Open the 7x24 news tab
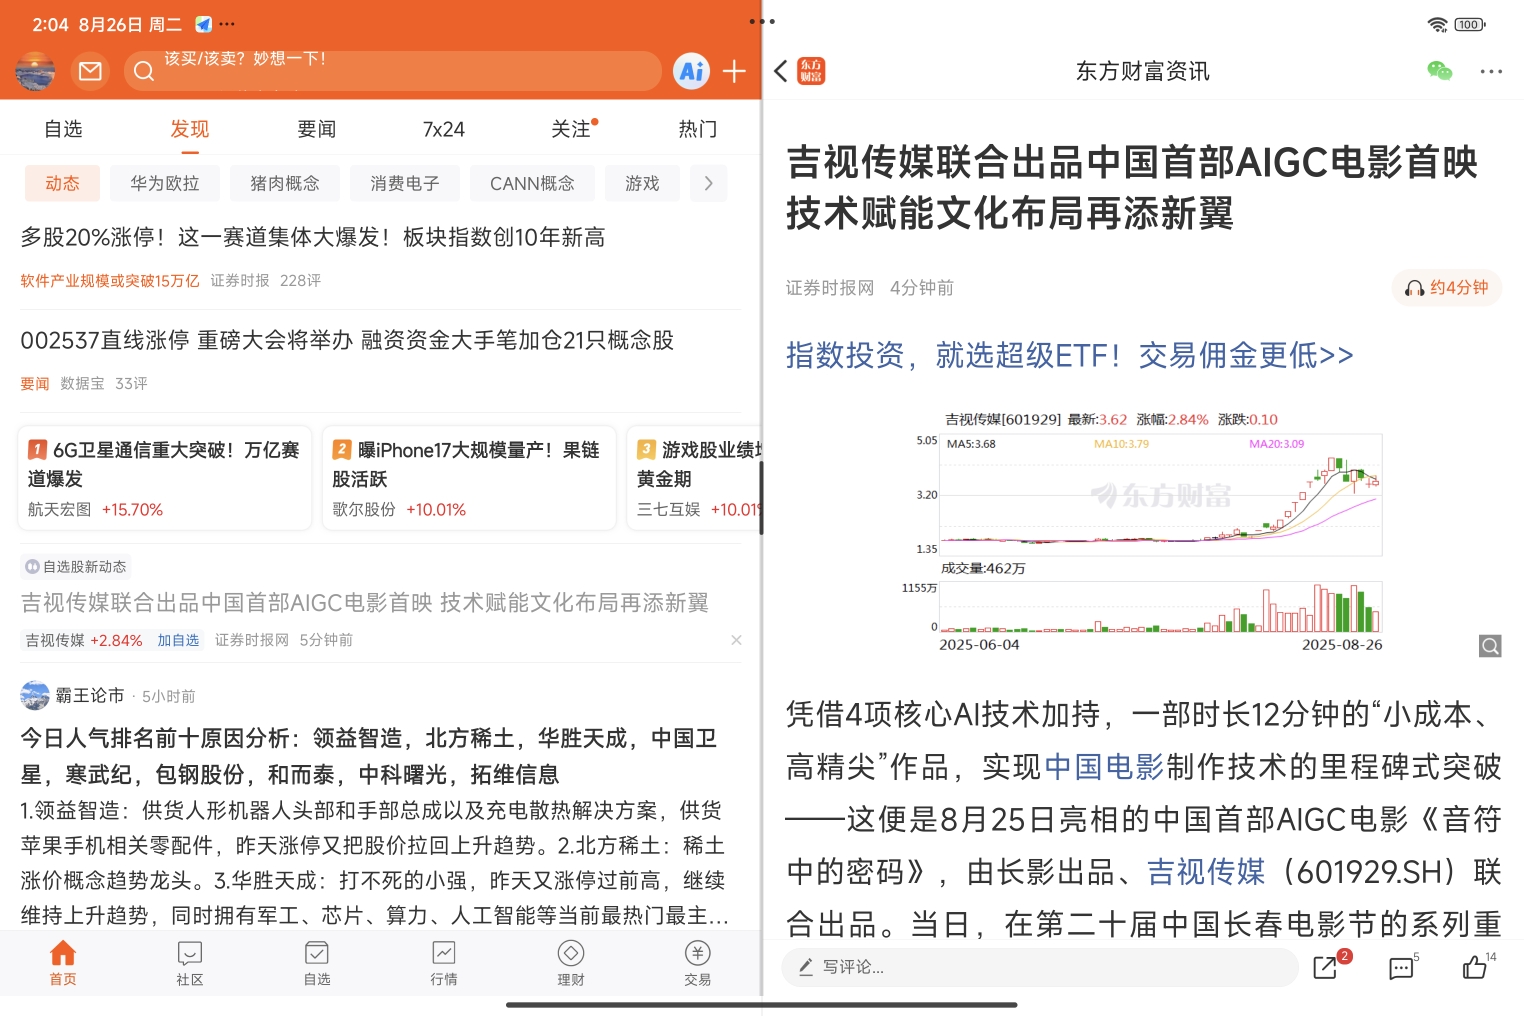This screenshot has height=1016, width=1524. point(444,129)
